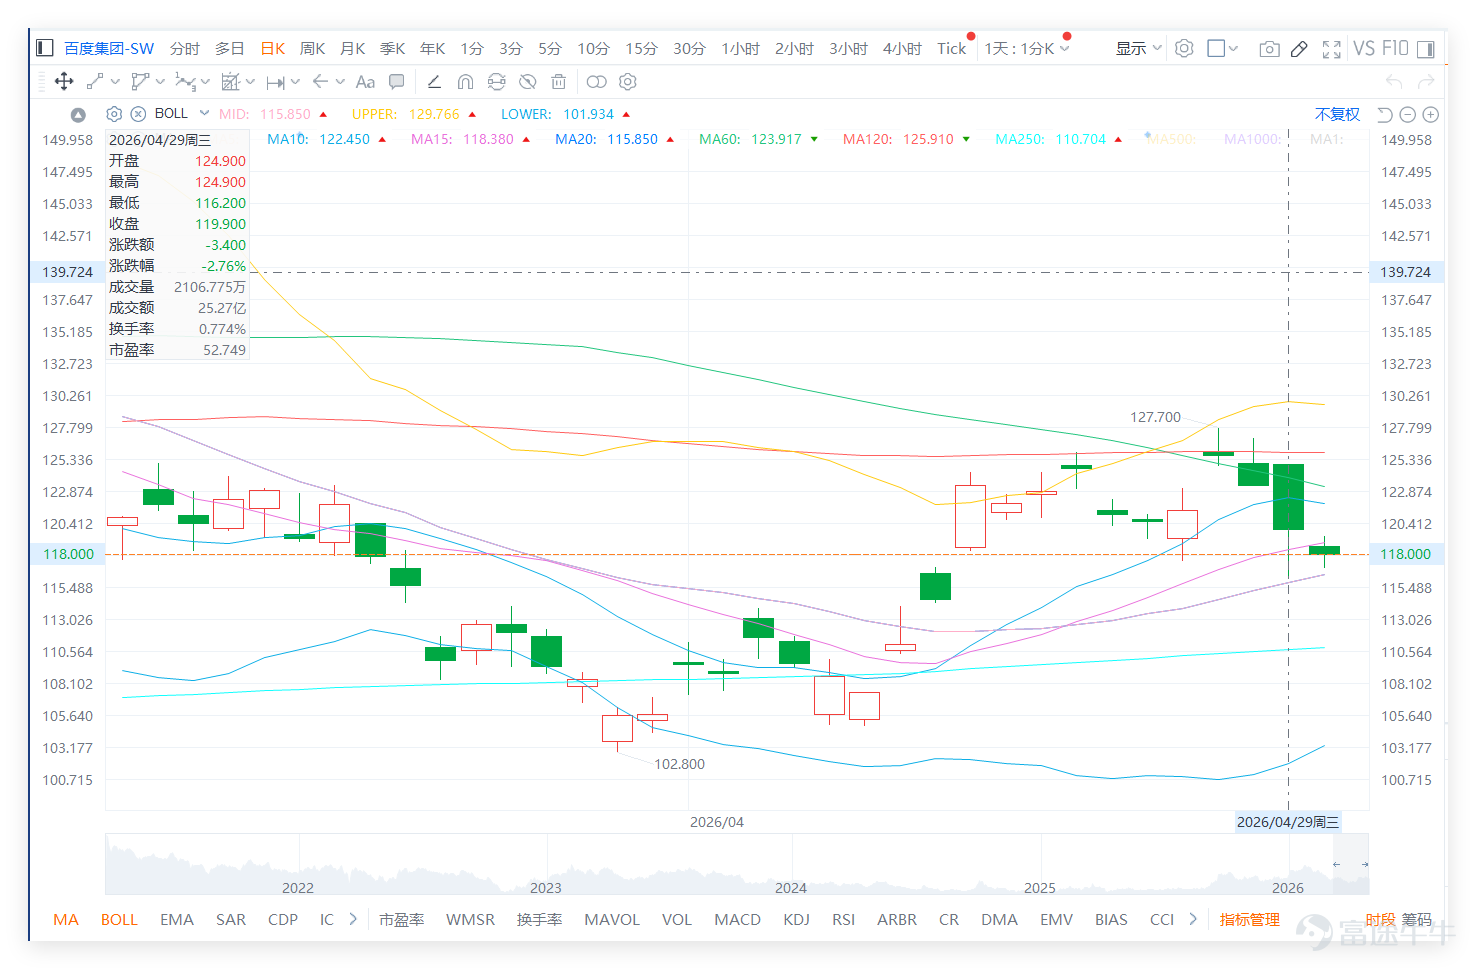Screen dimensions: 1476x969
Task: Open 指标管理 indicator management
Action: [x=1249, y=919]
